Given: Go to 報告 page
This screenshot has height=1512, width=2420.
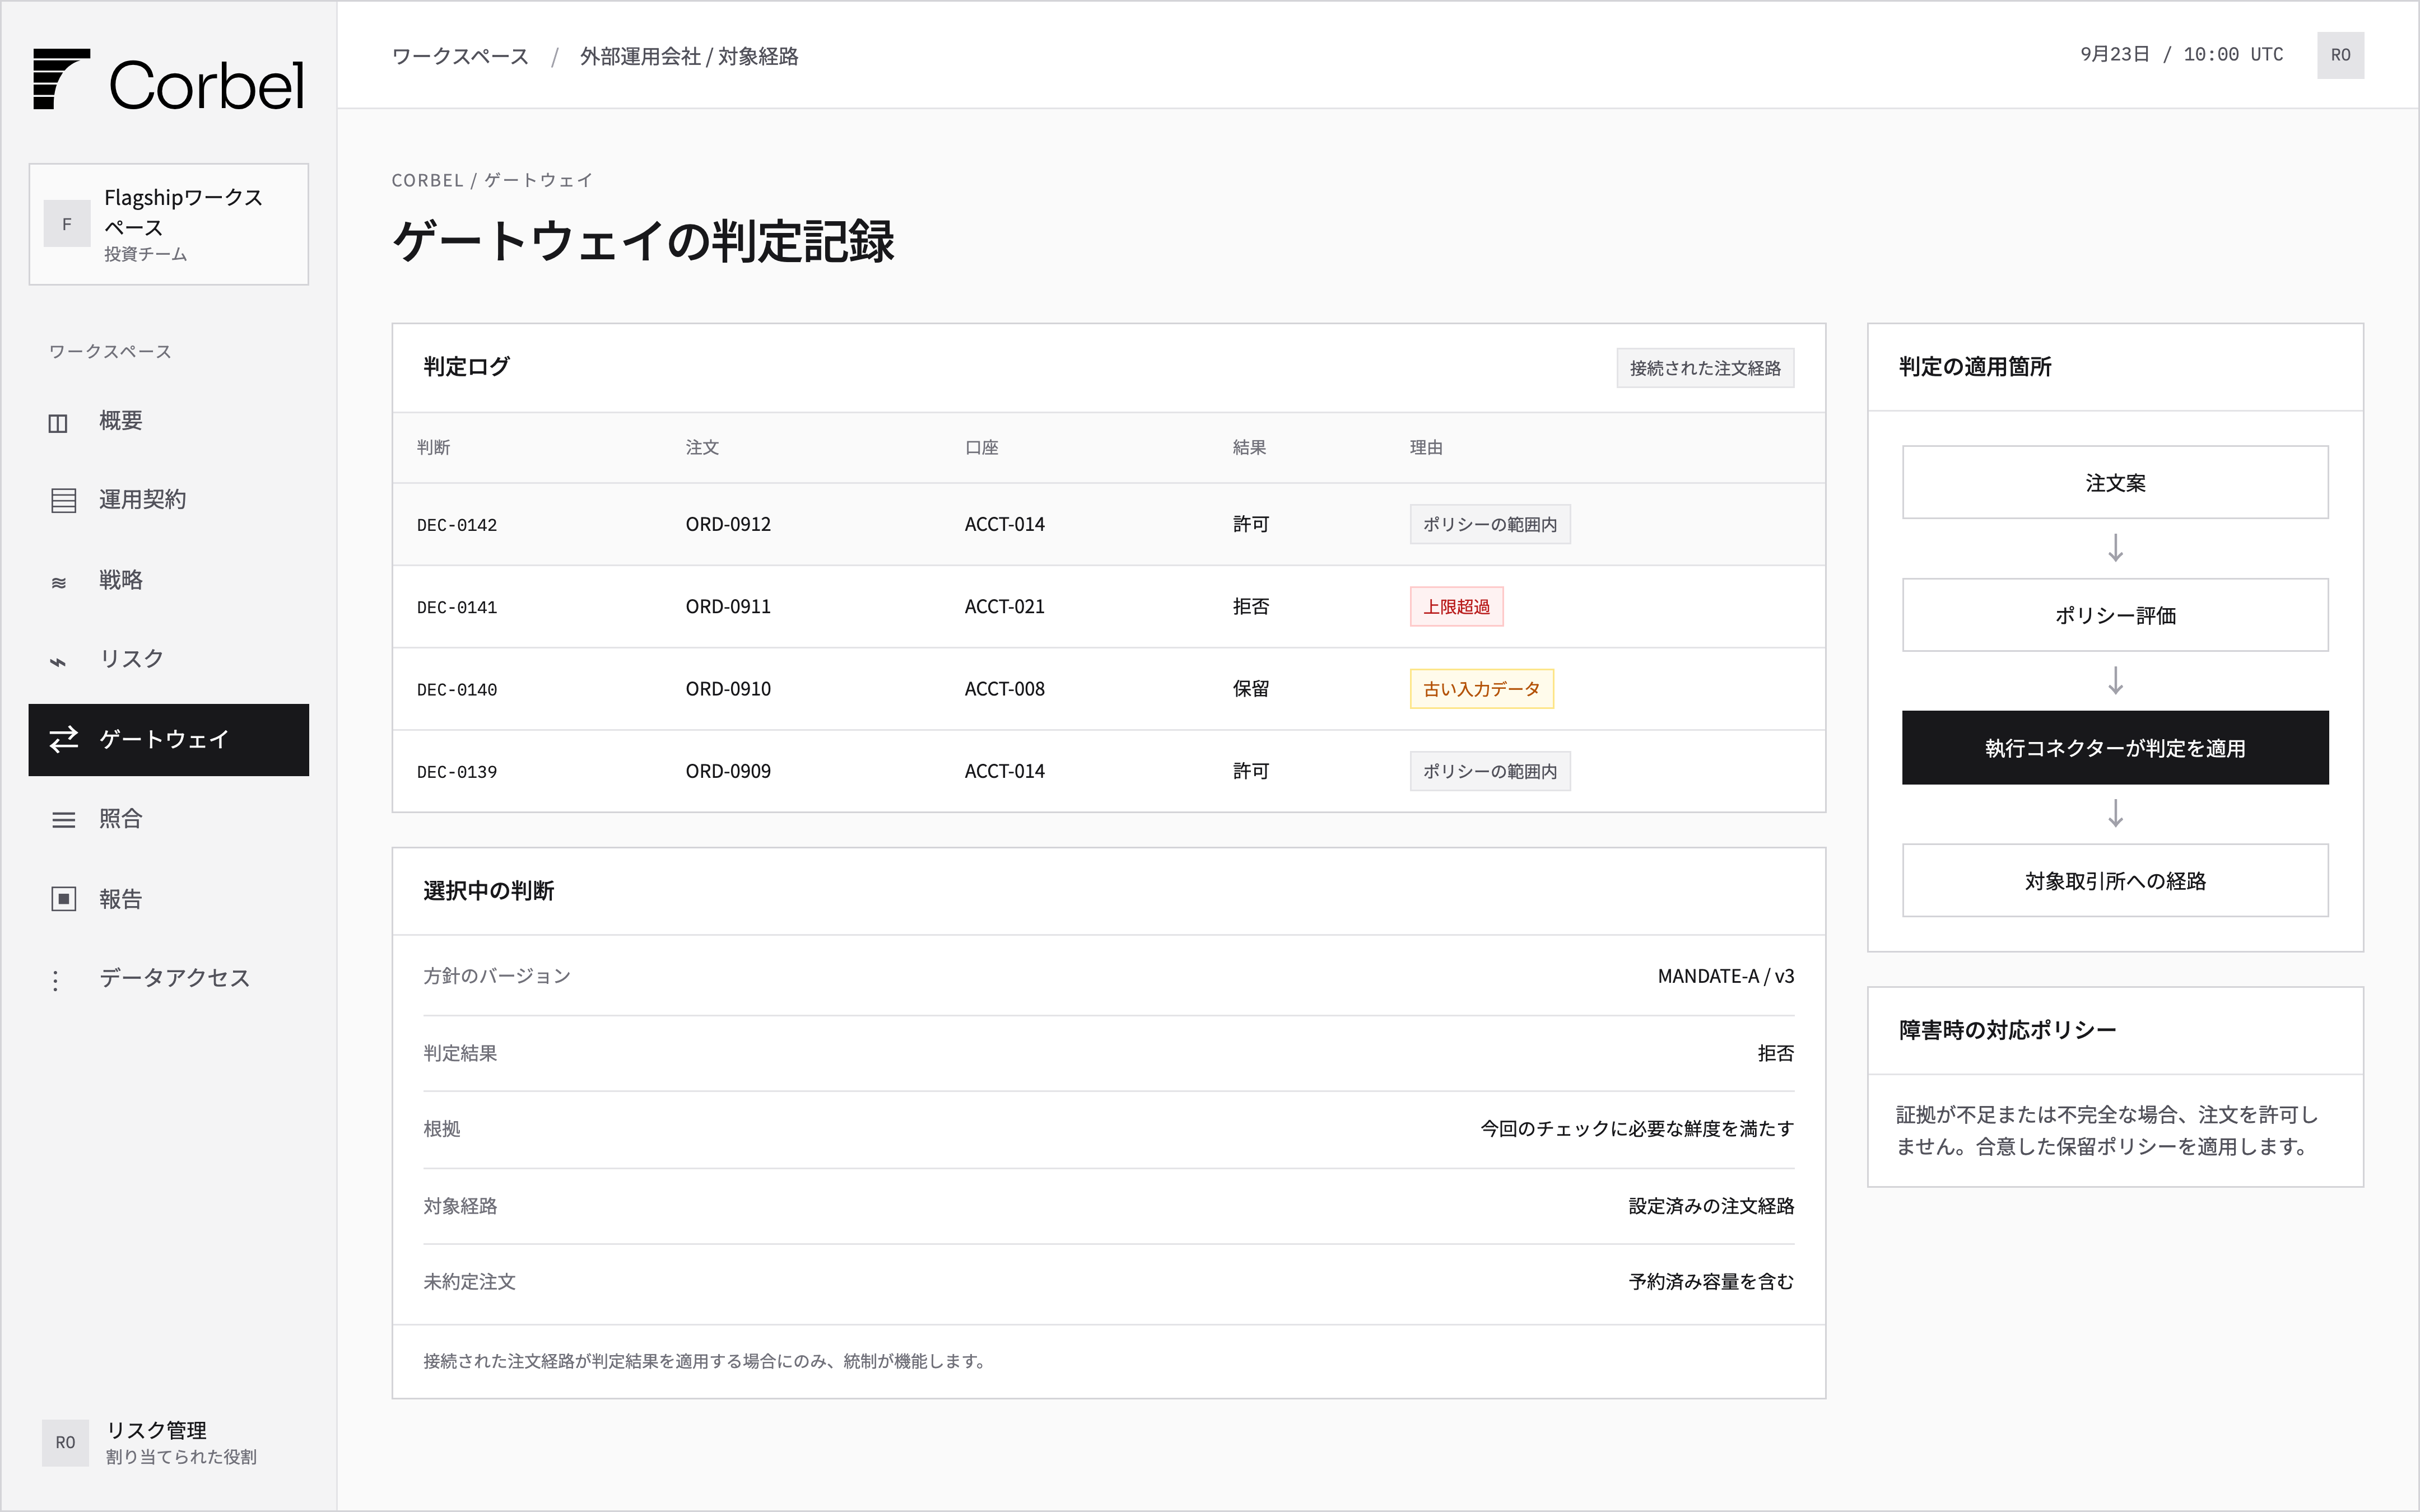Looking at the screenshot, I should tap(168, 899).
